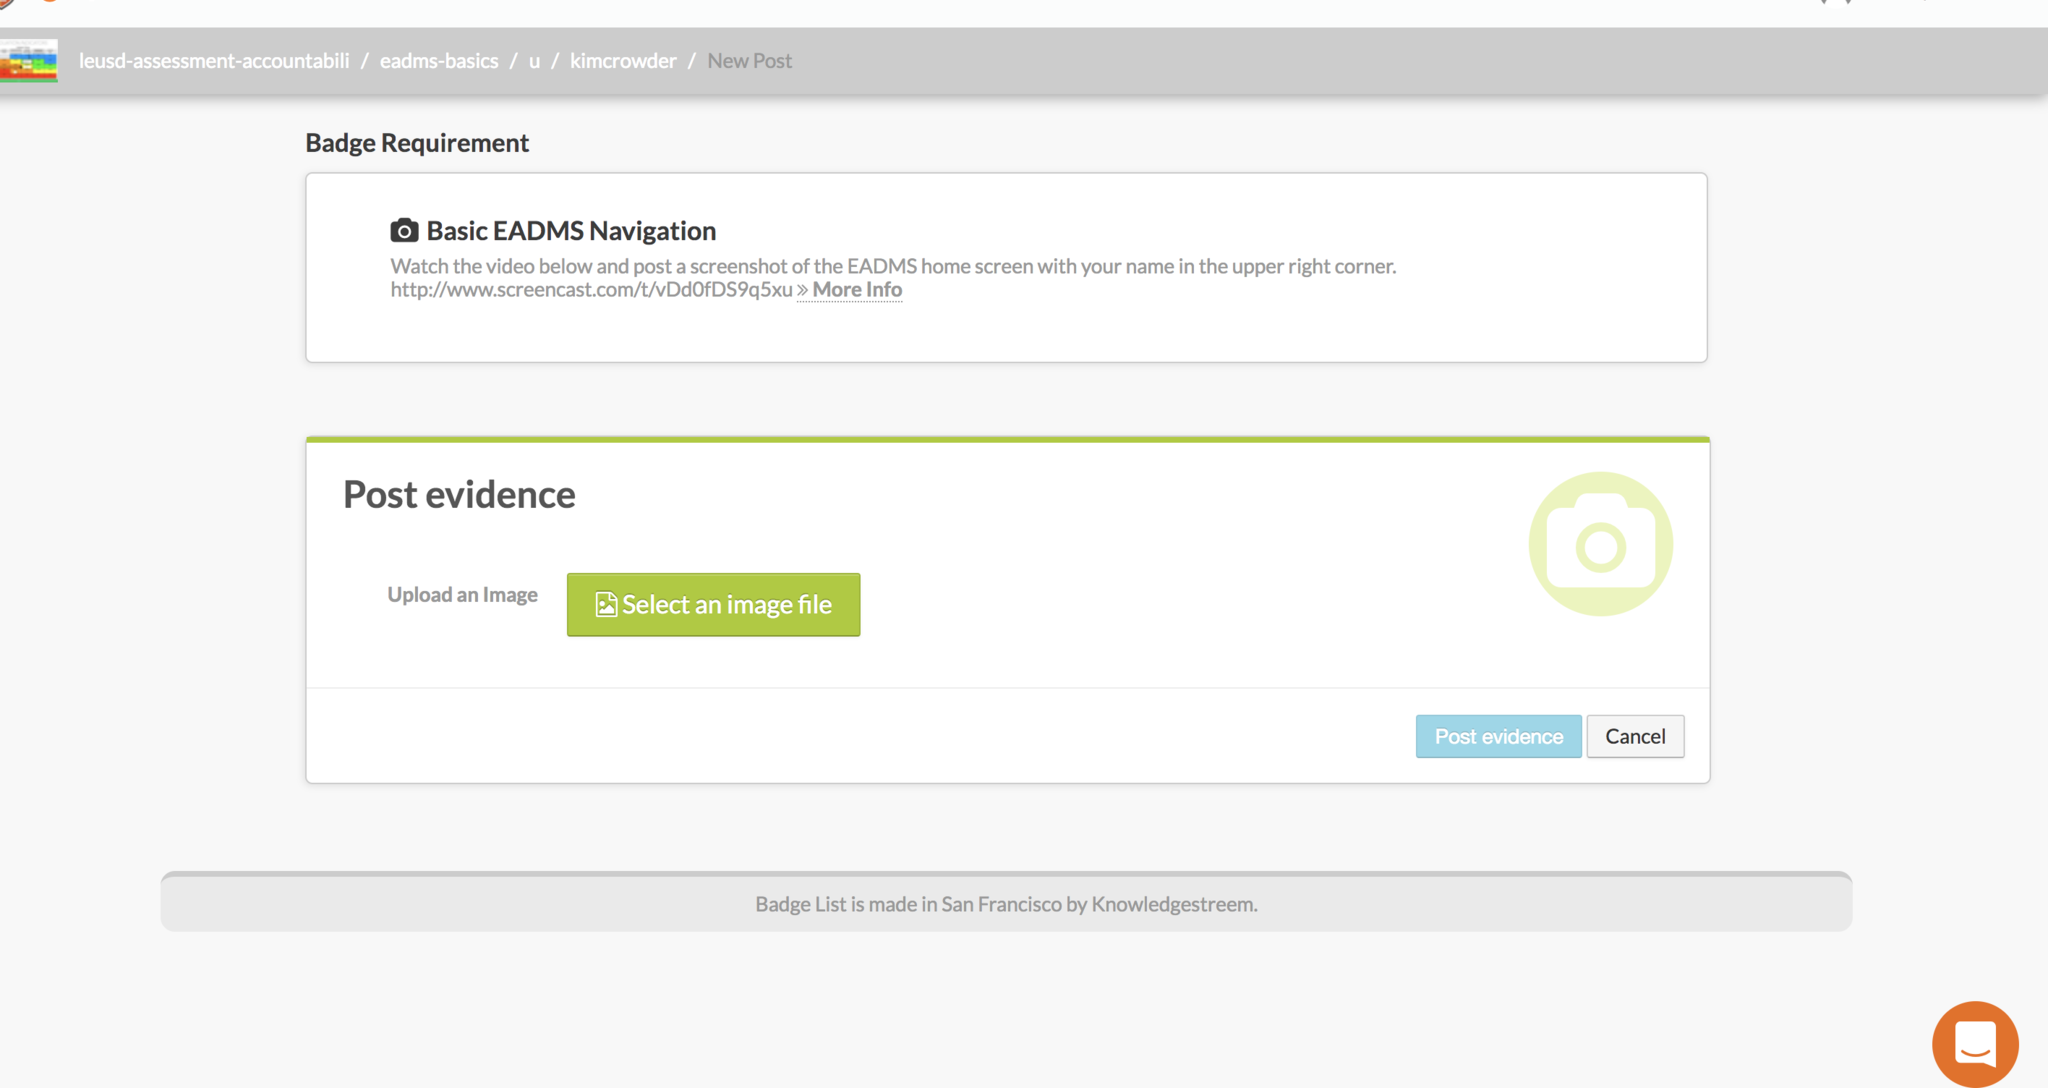This screenshot has width=2048, height=1088.
Task: Click the 'u' breadcrumb link
Action: (534, 61)
